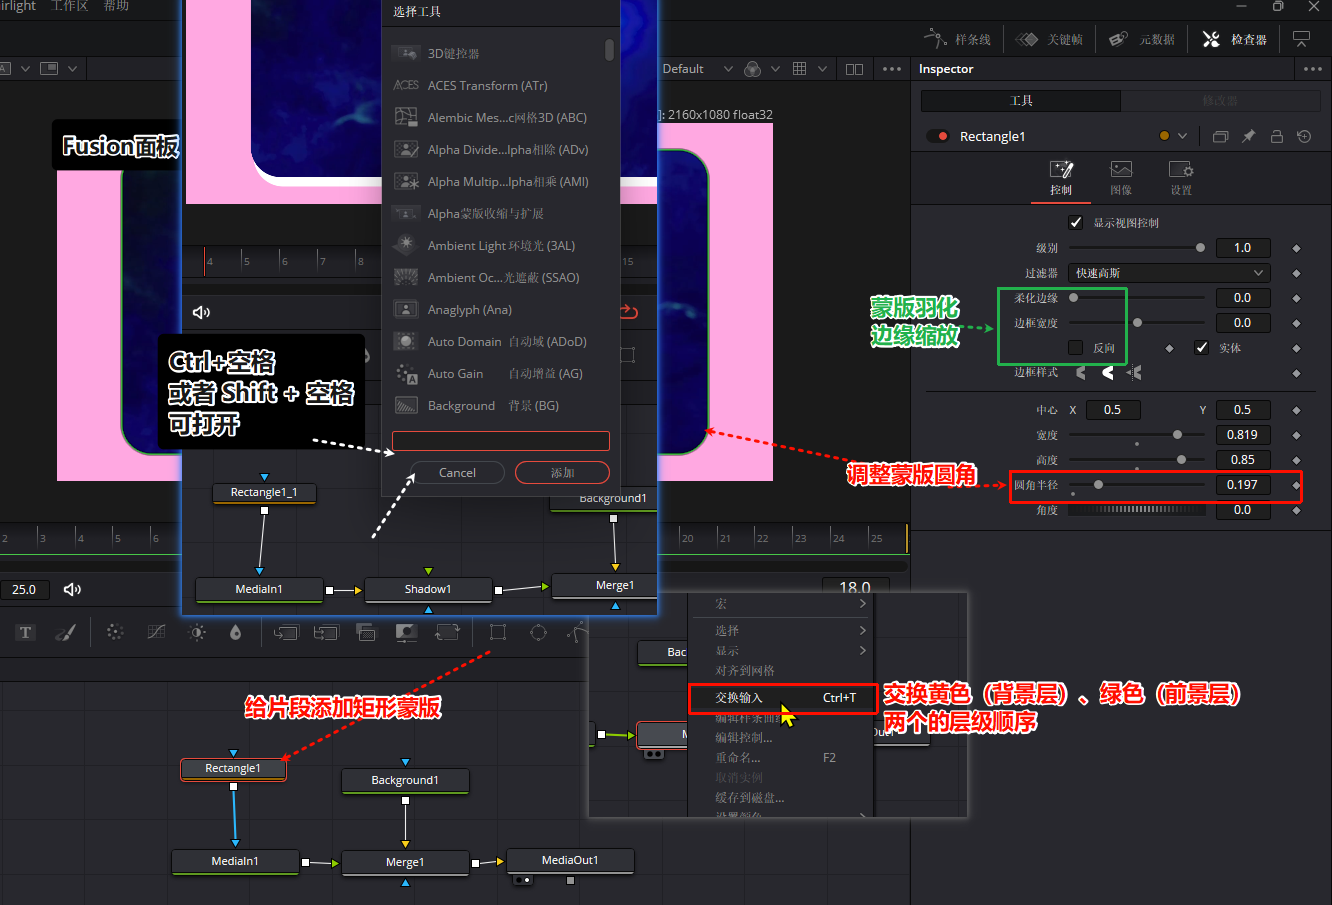Image resolution: width=1332 pixels, height=905 pixels.
Task: Choose 重命名... from context menu
Action: pyautogui.click(x=738, y=758)
